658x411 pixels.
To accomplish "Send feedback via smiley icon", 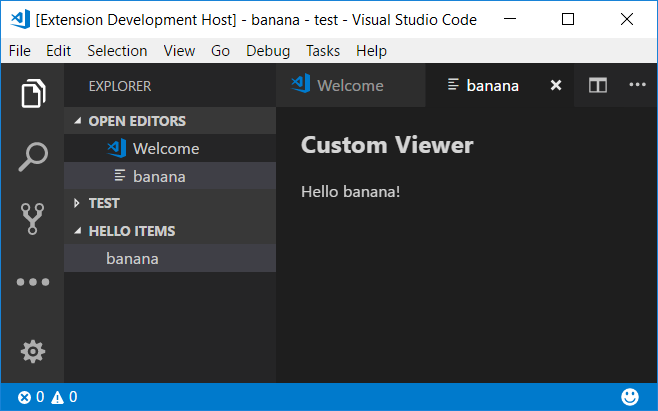I will [x=630, y=397].
